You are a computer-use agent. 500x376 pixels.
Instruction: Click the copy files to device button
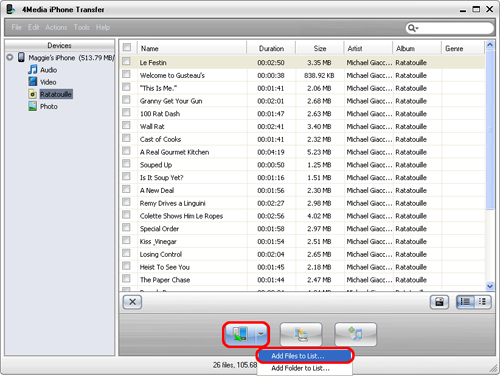240,334
